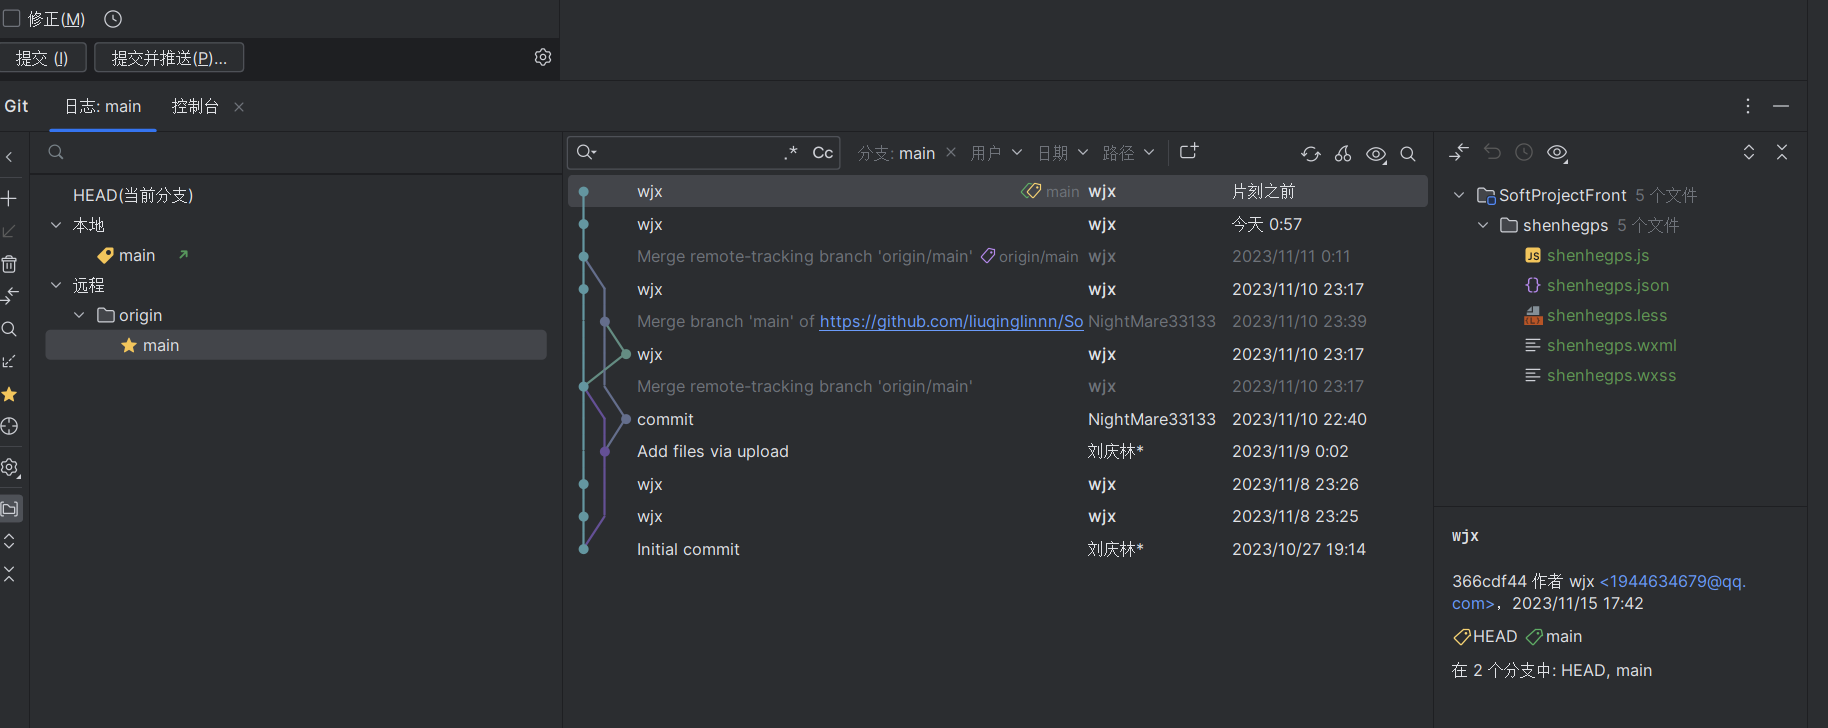Show commit message history clock icon
The image size is (1828, 728).
[113, 19]
